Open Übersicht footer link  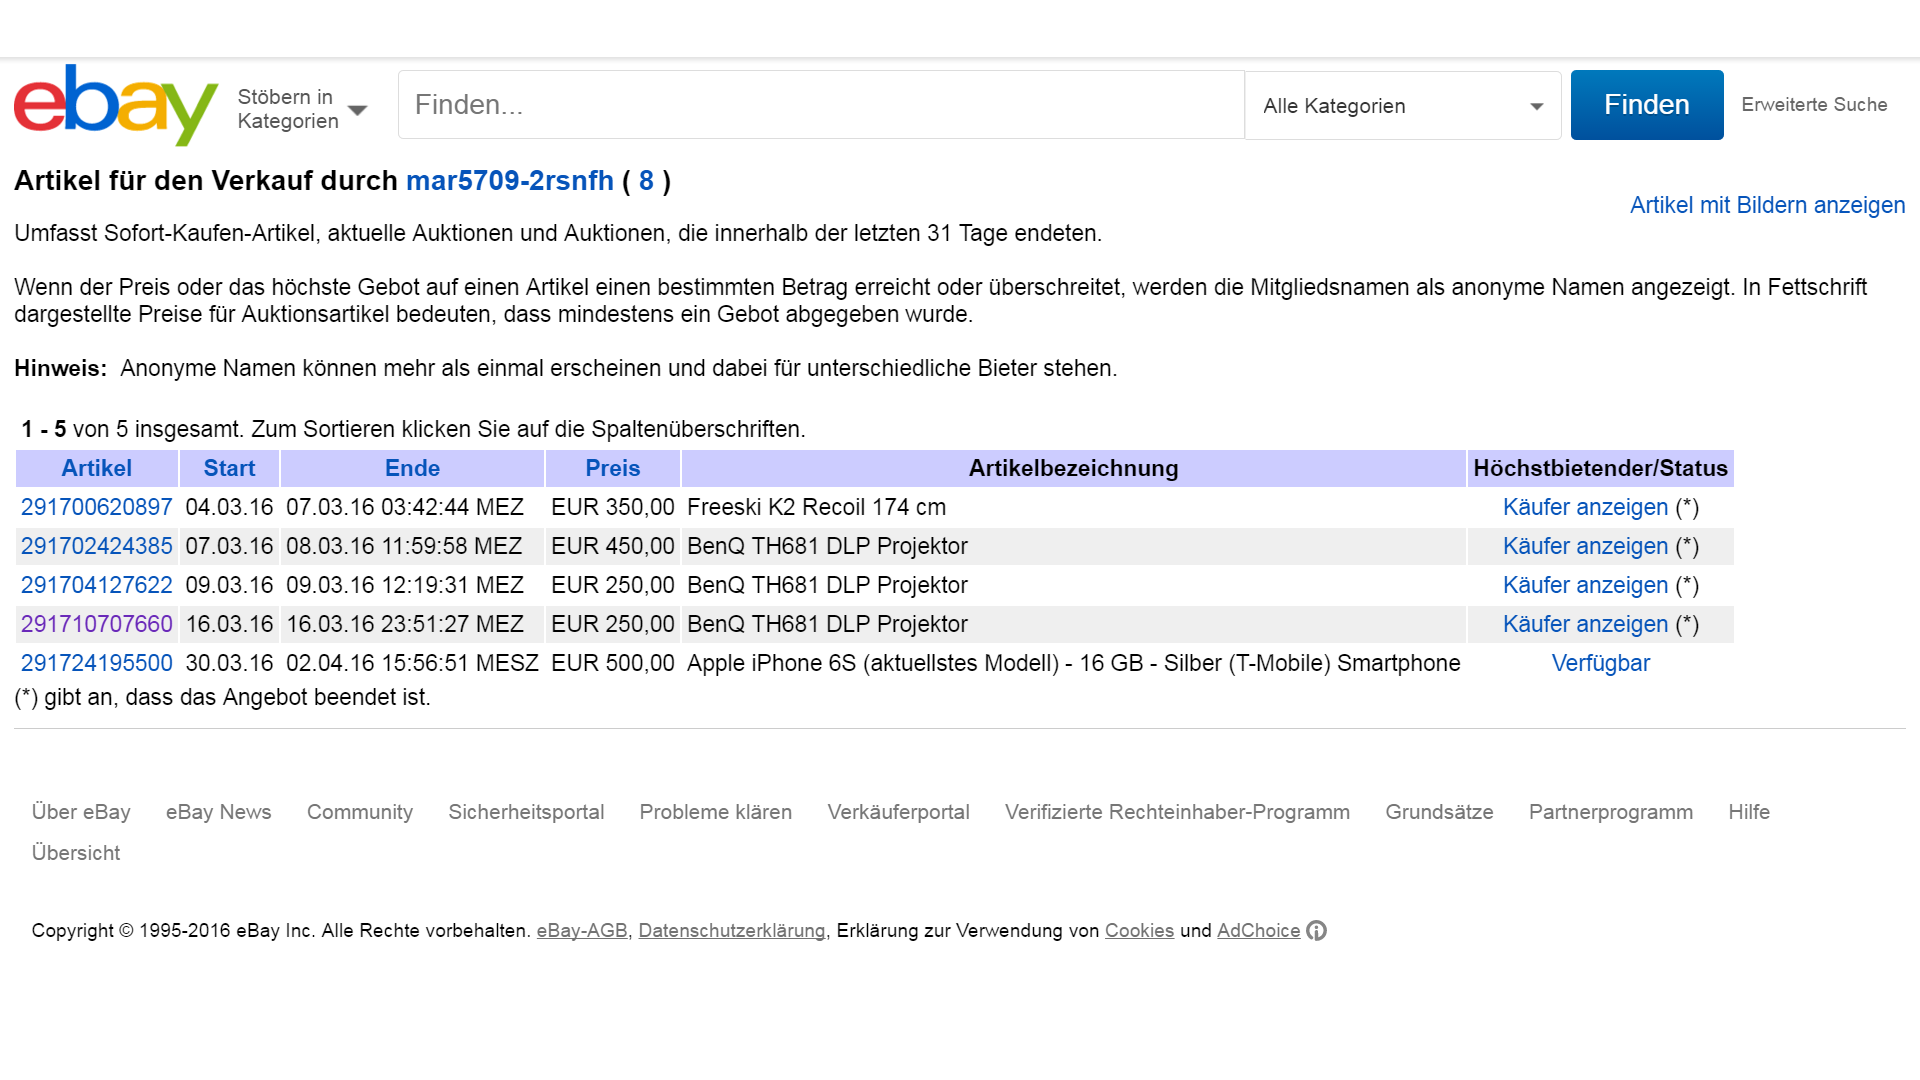click(x=76, y=853)
